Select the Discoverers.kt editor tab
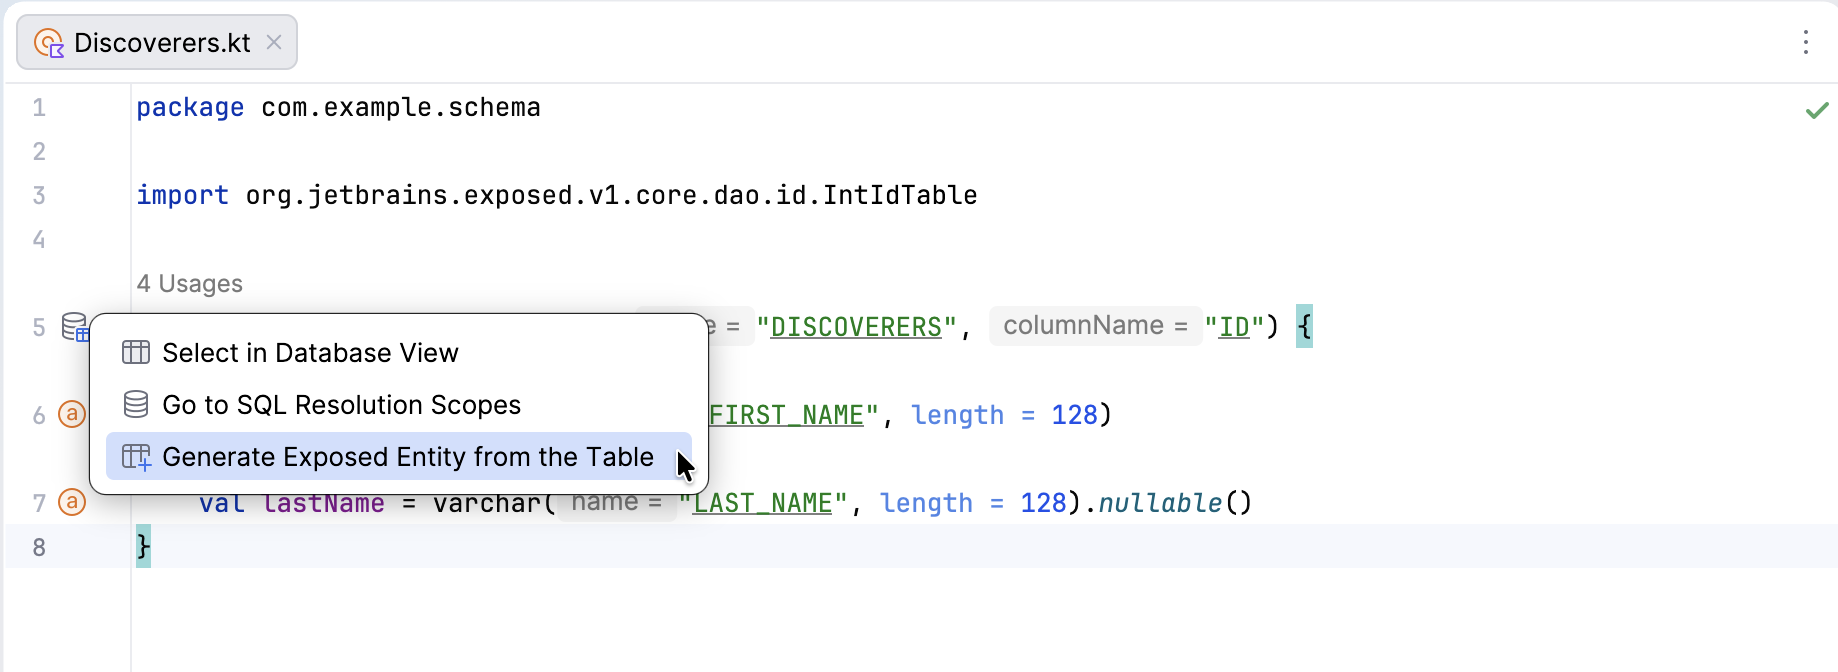Viewport: 1838px width, 672px height. (157, 42)
